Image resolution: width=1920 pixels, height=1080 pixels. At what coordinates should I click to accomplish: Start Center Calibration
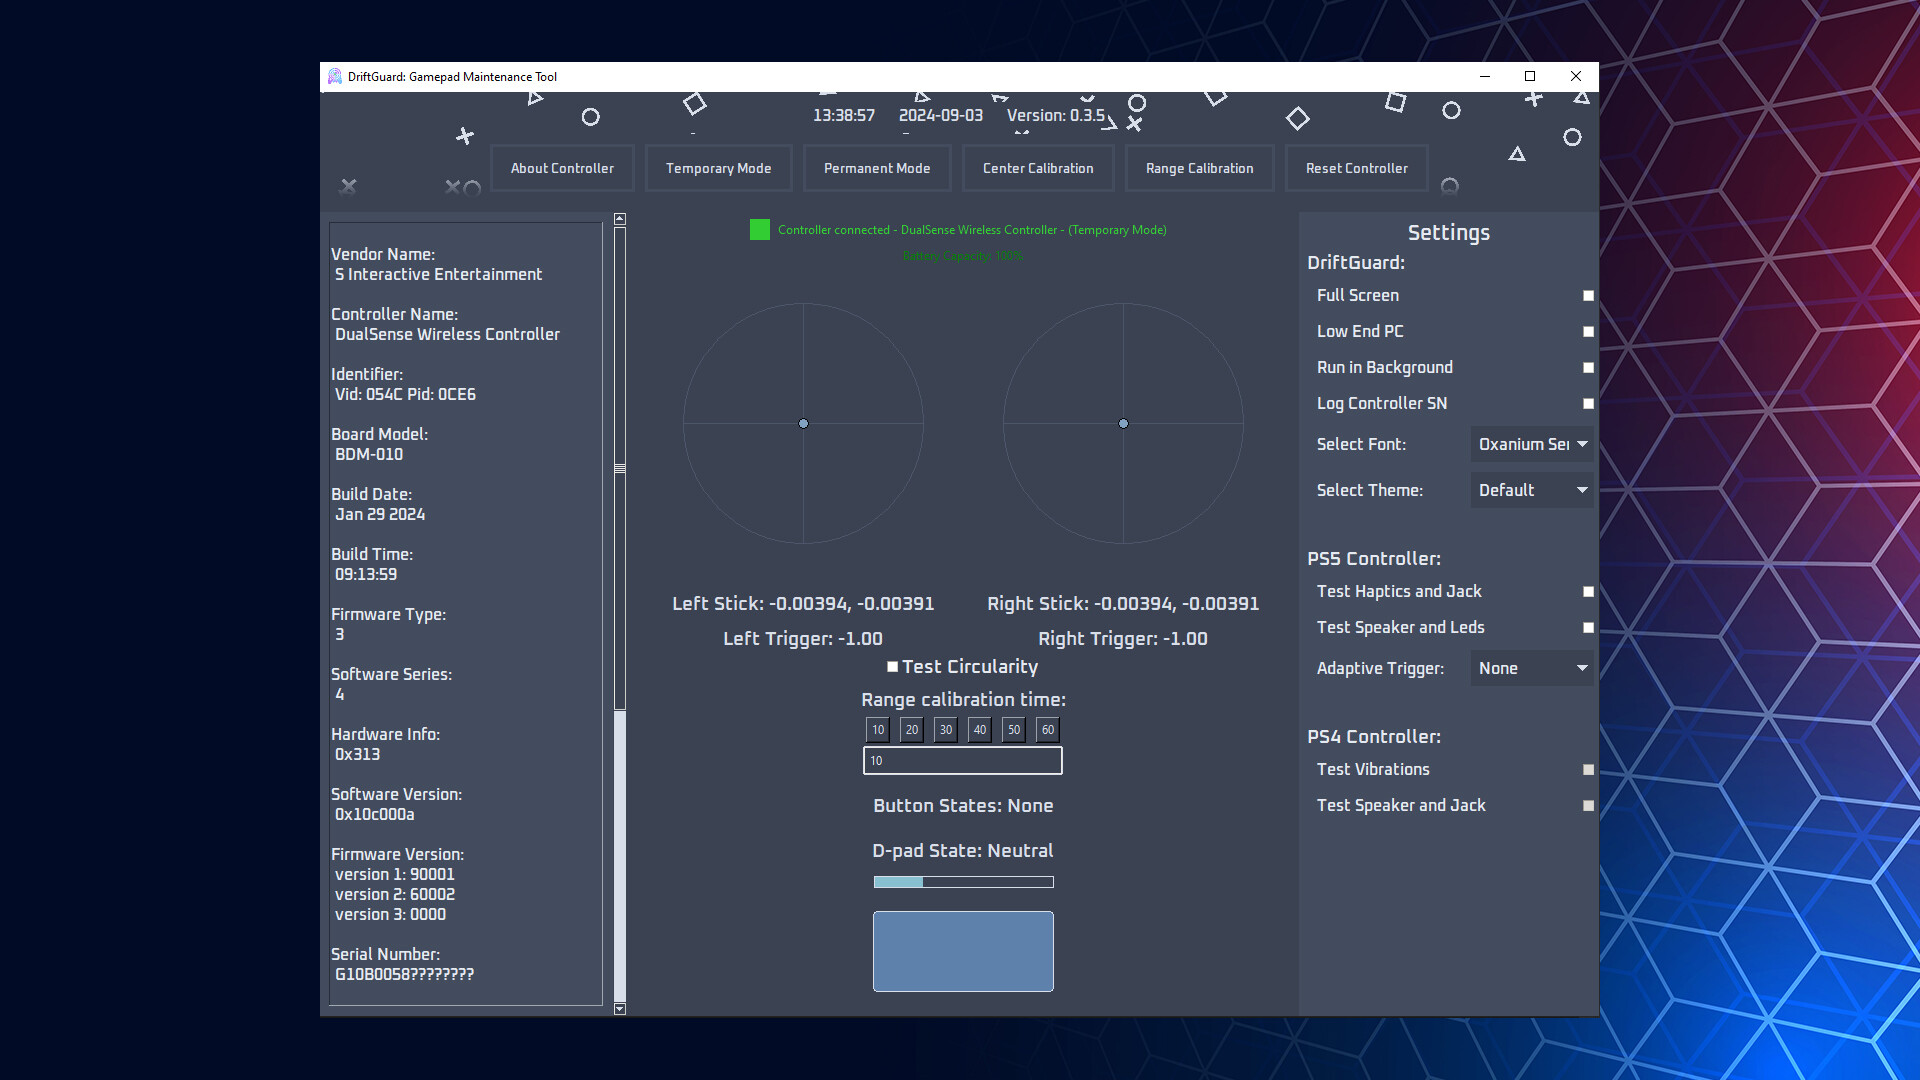pyautogui.click(x=1037, y=168)
